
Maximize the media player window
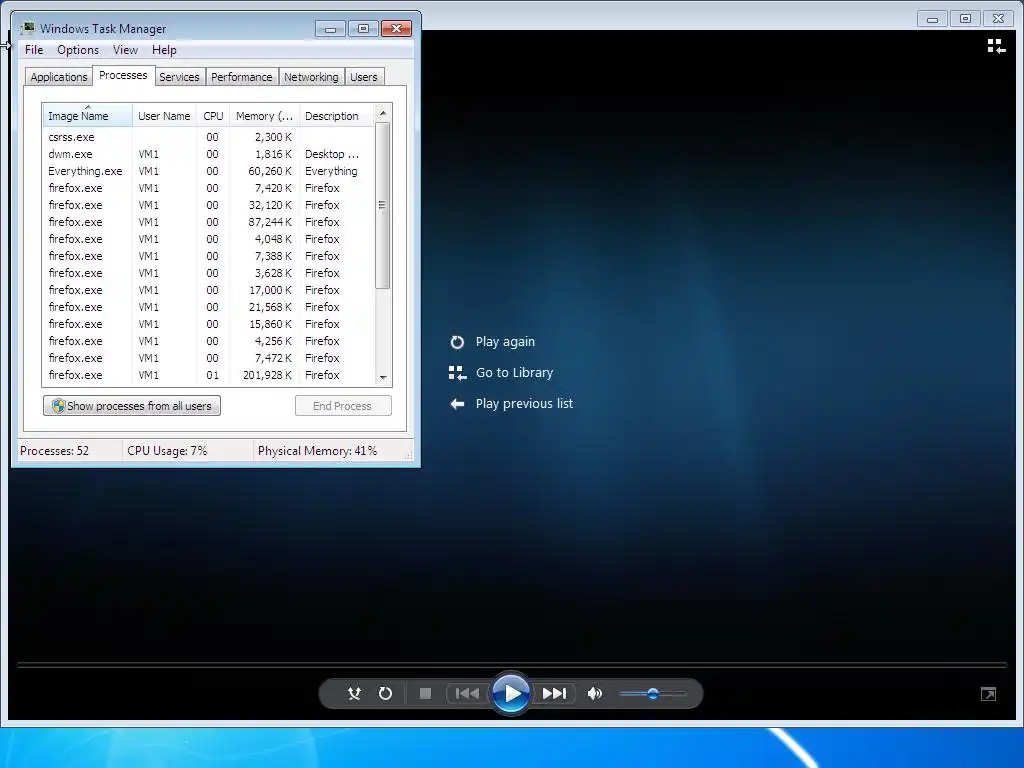point(965,19)
